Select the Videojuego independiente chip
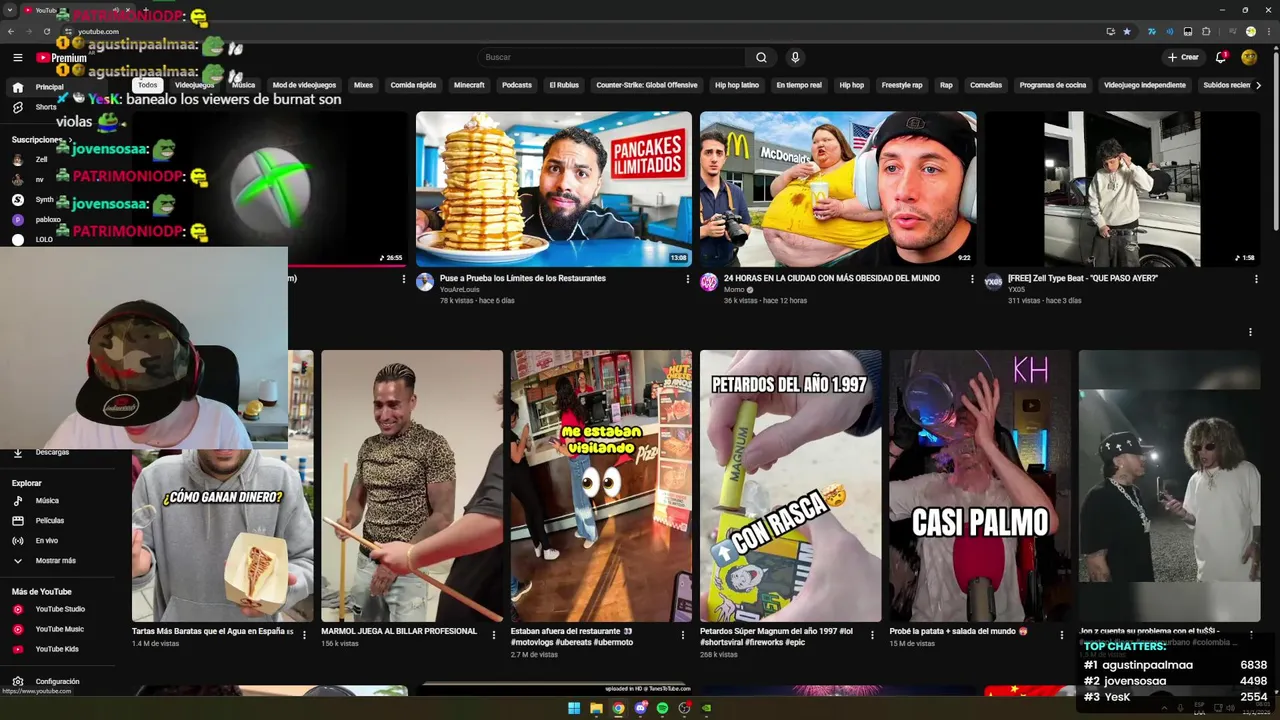The image size is (1280, 720). (x=1145, y=85)
